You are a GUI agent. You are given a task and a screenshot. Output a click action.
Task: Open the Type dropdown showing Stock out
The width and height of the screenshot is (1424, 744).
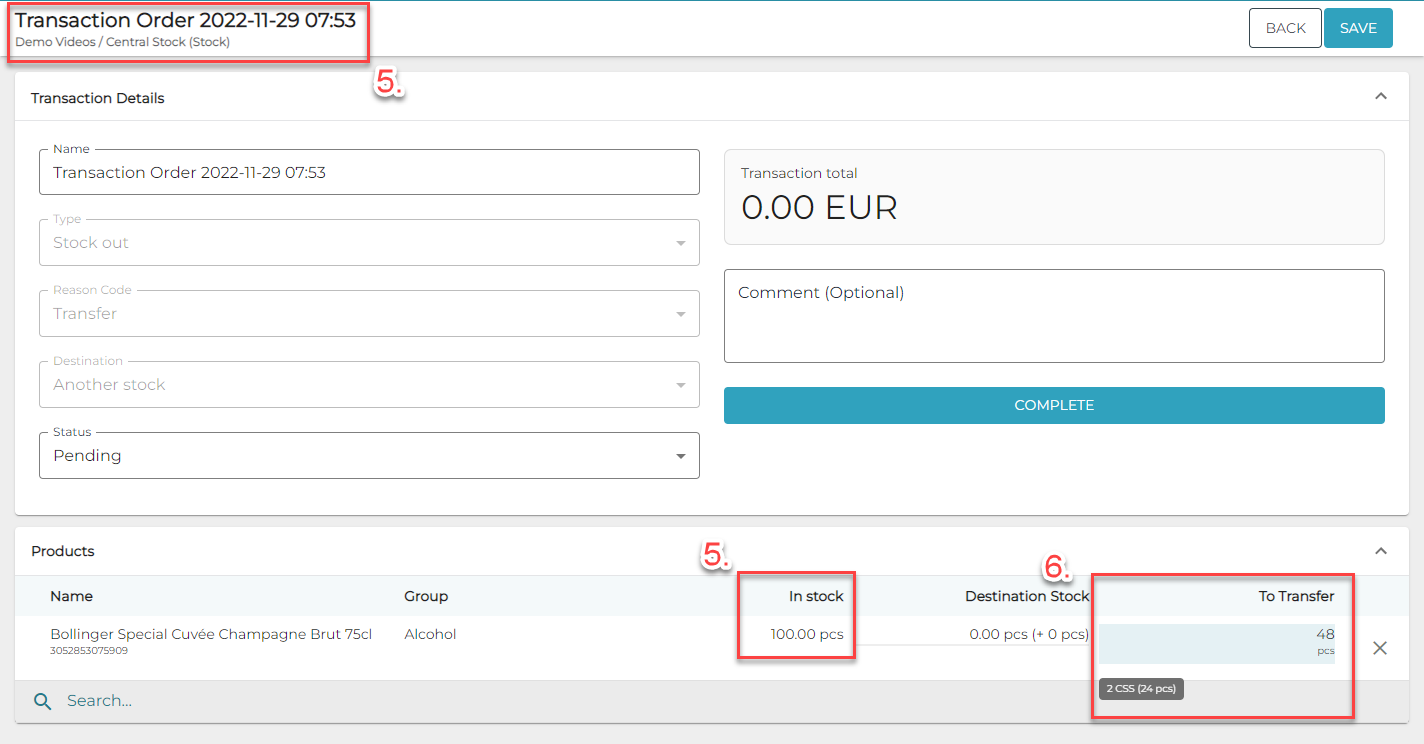pos(368,243)
